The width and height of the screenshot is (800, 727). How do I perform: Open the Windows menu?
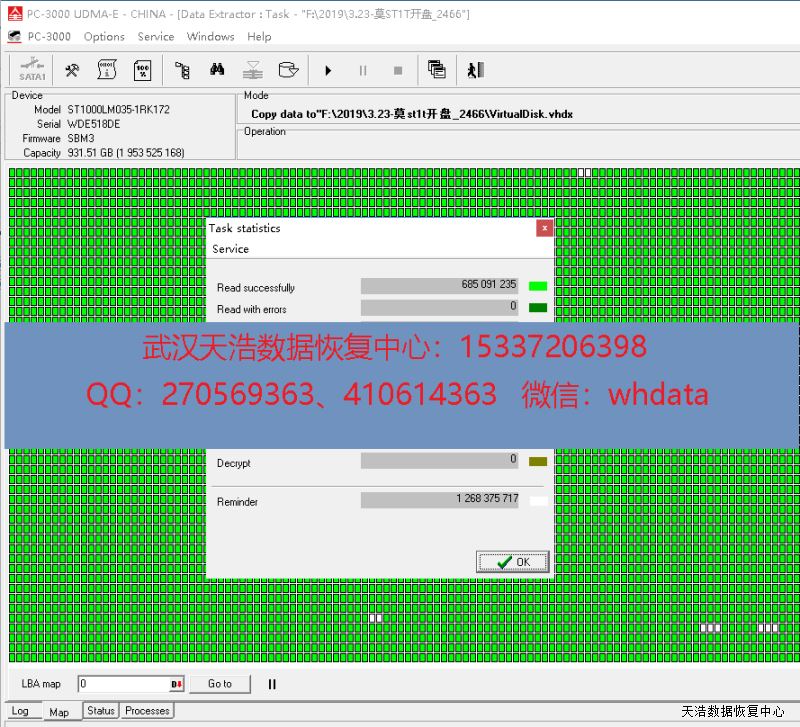[210, 37]
